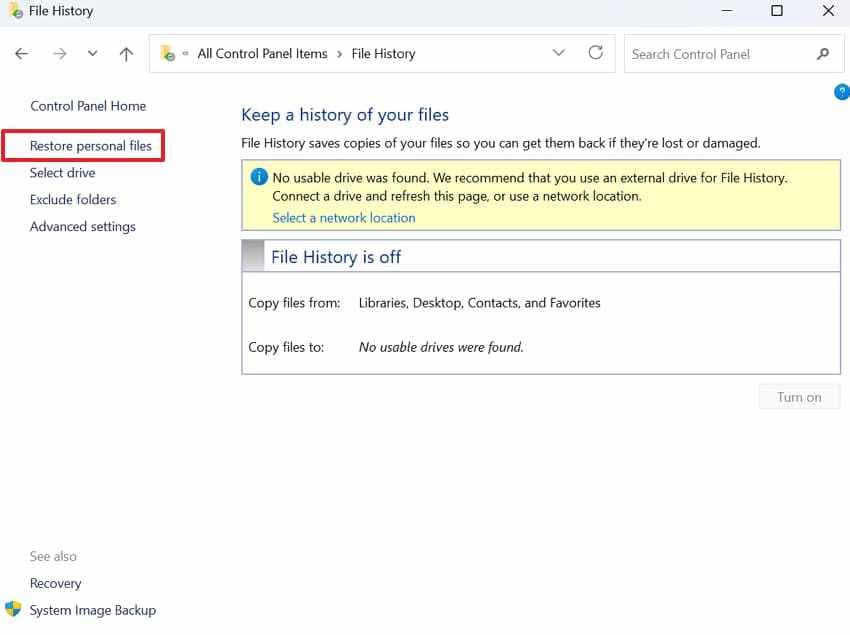850x635 pixels.
Task: Click 'Keep a history of your files' heading
Action: 345,115
